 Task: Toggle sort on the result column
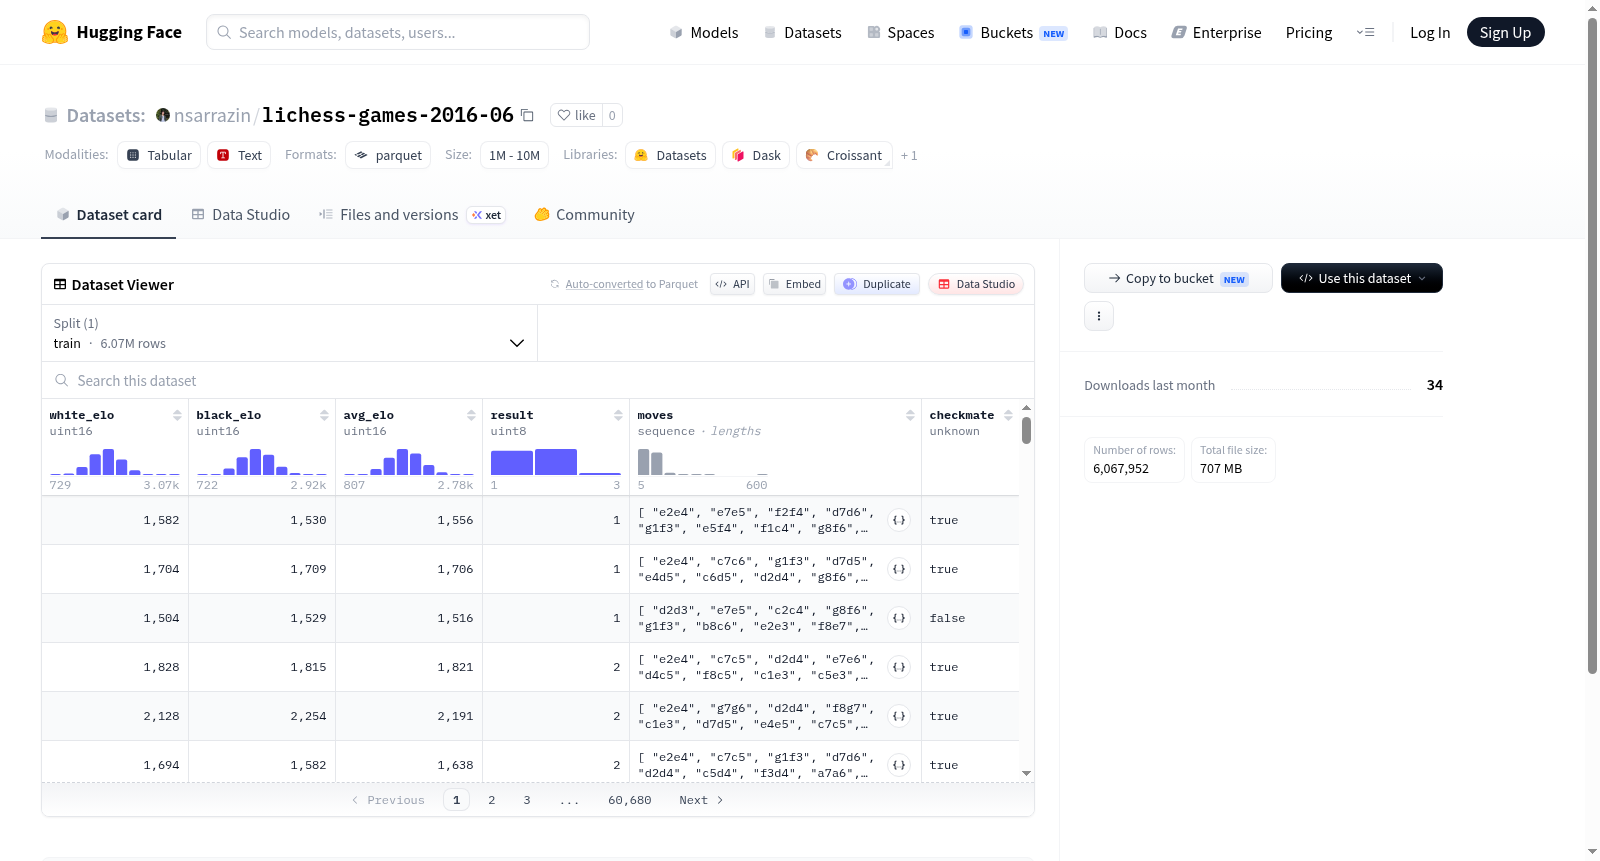click(x=618, y=415)
